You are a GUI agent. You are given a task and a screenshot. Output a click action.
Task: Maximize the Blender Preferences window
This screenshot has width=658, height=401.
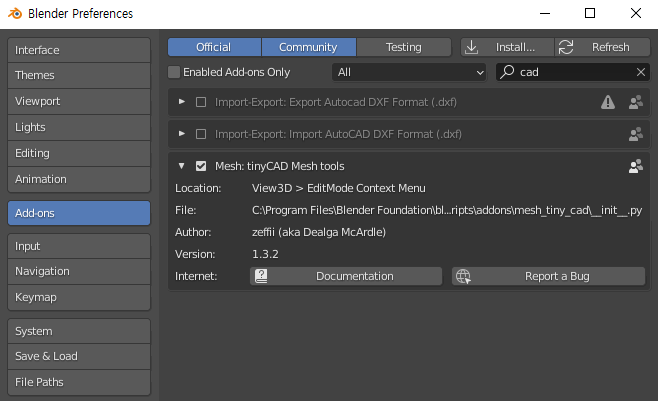(x=590, y=13)
